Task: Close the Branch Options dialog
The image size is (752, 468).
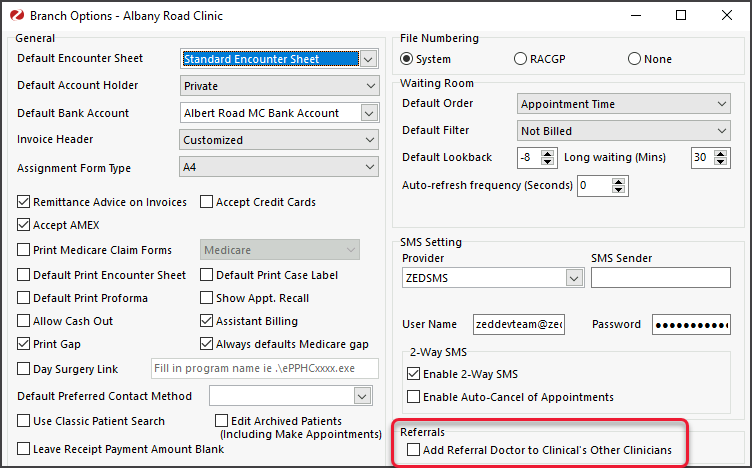Action: tap(727, 15)
